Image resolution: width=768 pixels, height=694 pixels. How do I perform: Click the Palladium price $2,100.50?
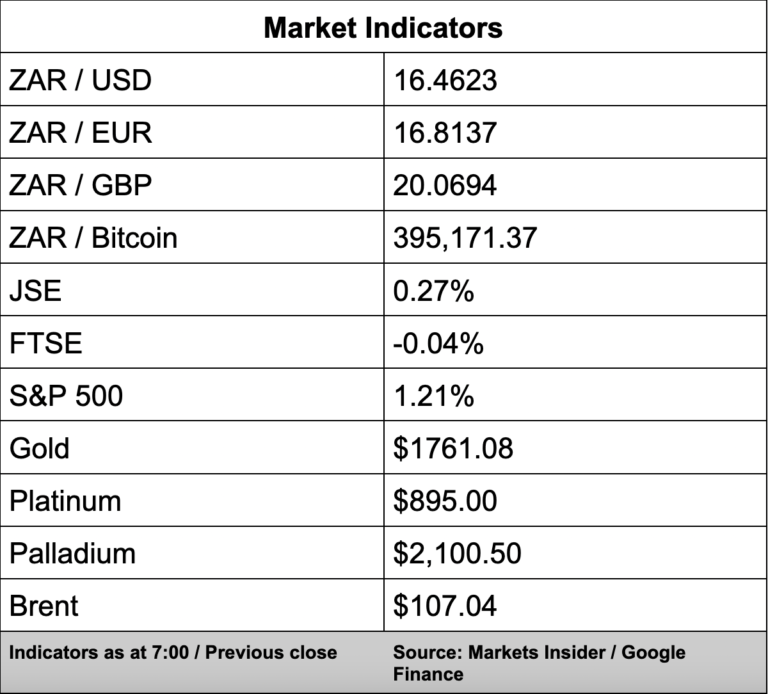click(457, 553)
